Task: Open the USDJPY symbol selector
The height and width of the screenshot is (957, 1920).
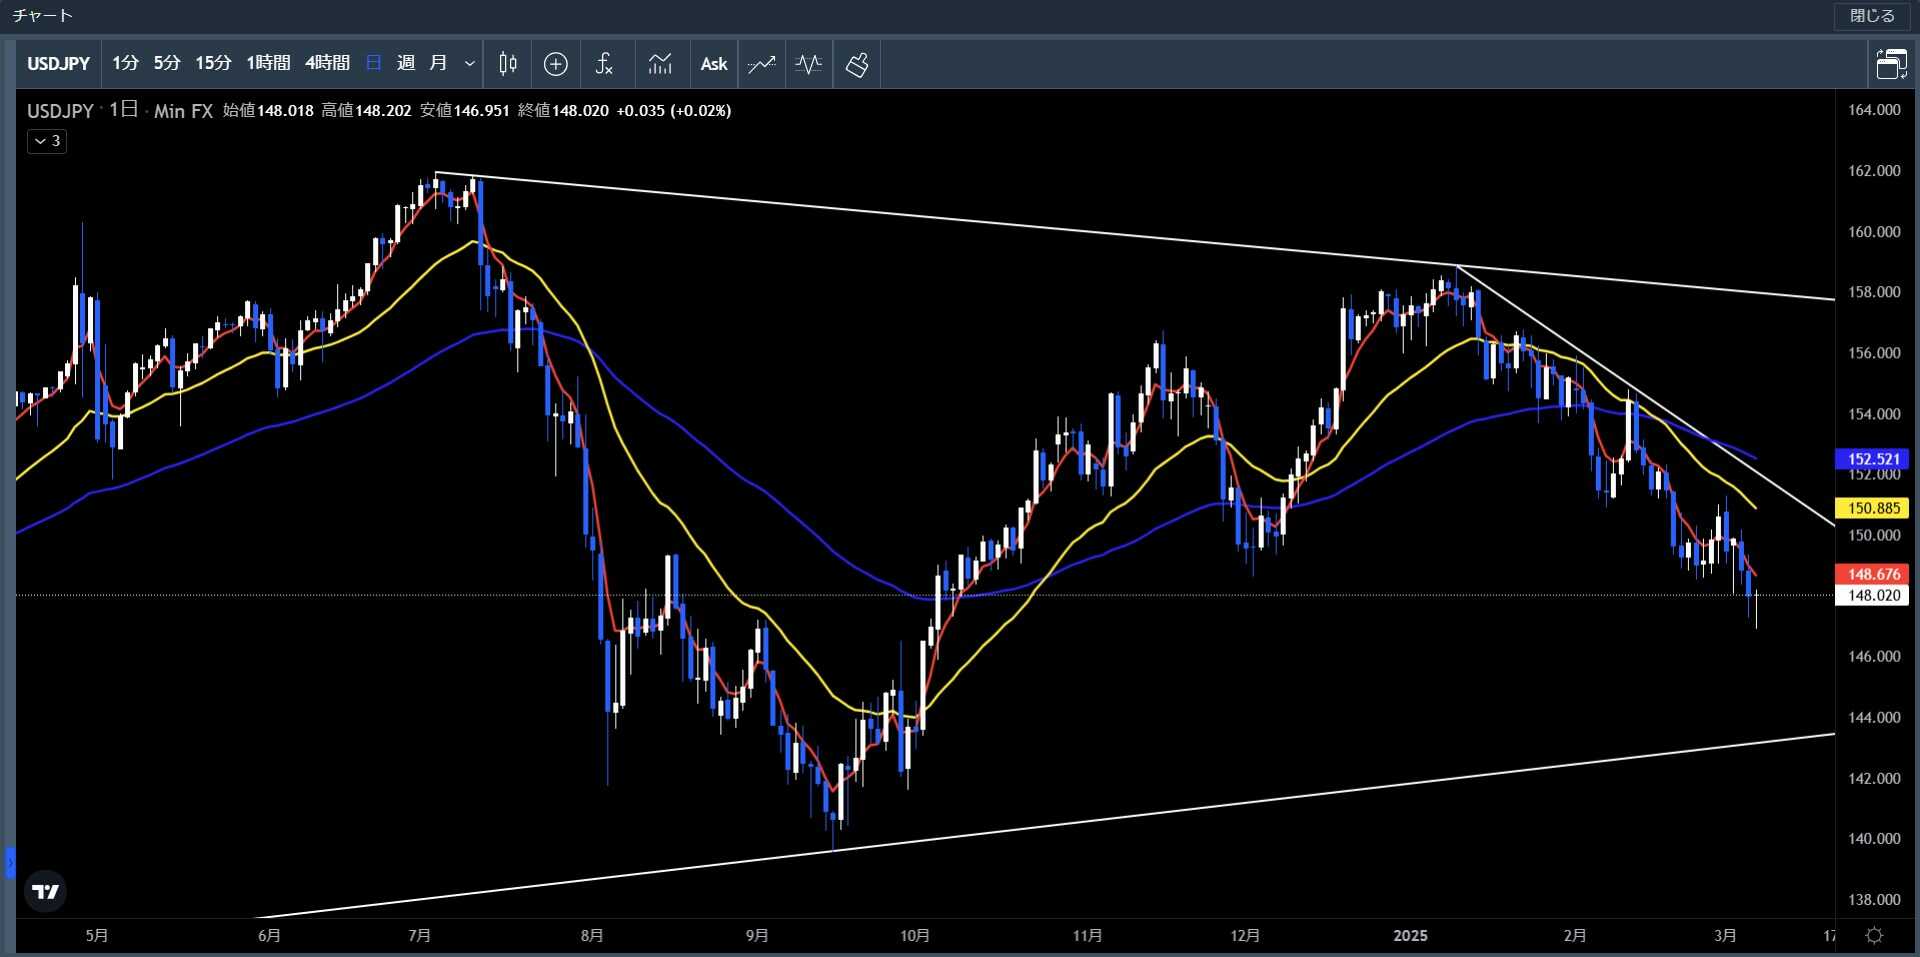Action: point(58,64)
